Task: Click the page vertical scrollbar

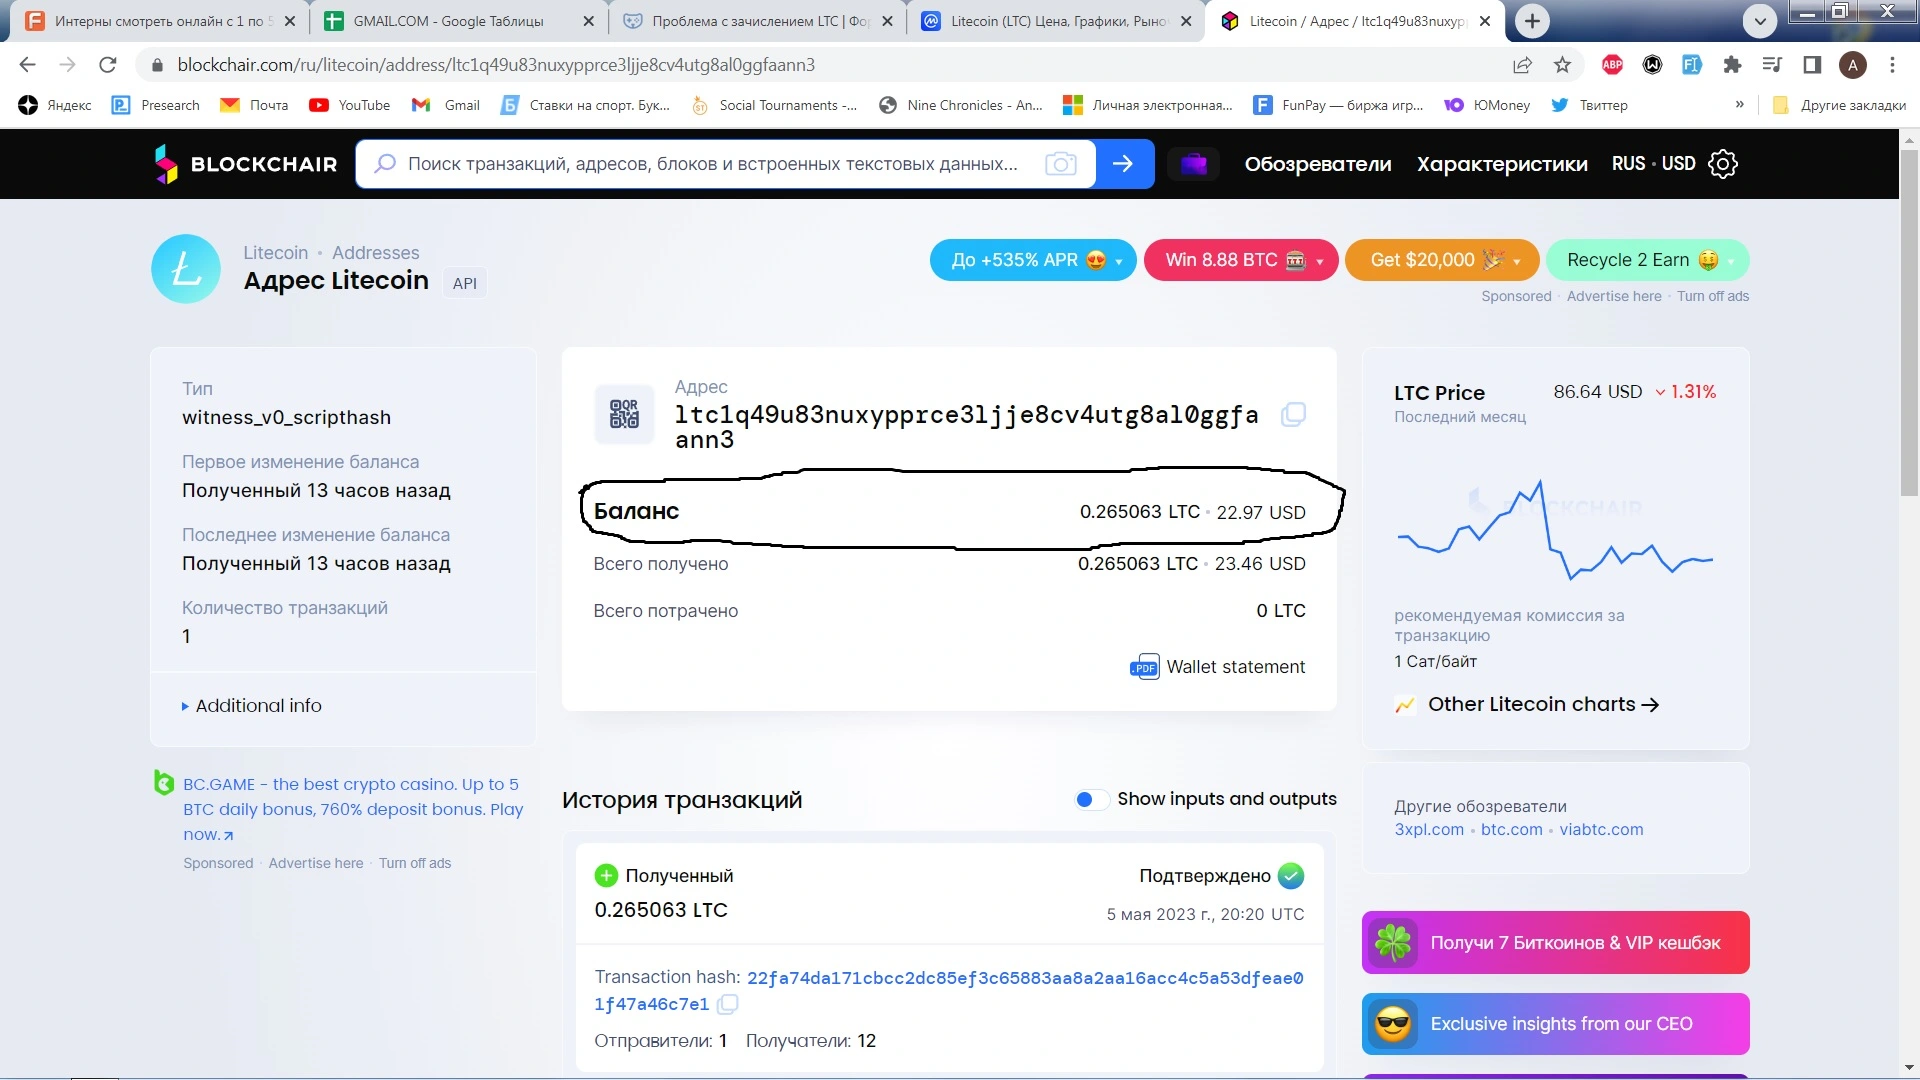Action: [x=1909, y=325]
